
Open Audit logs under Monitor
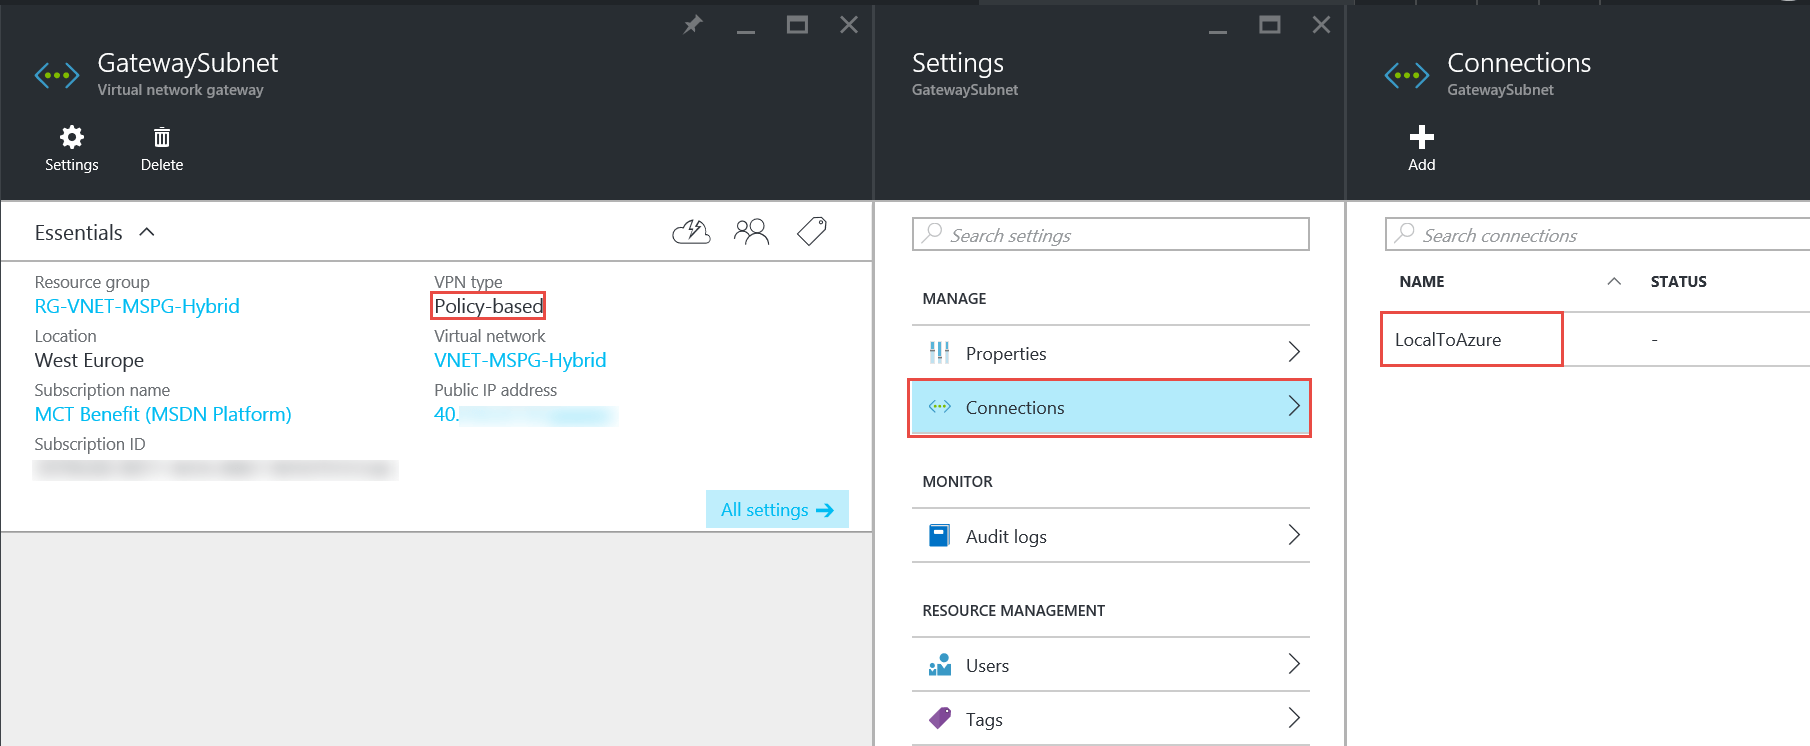coord(1111,536)
